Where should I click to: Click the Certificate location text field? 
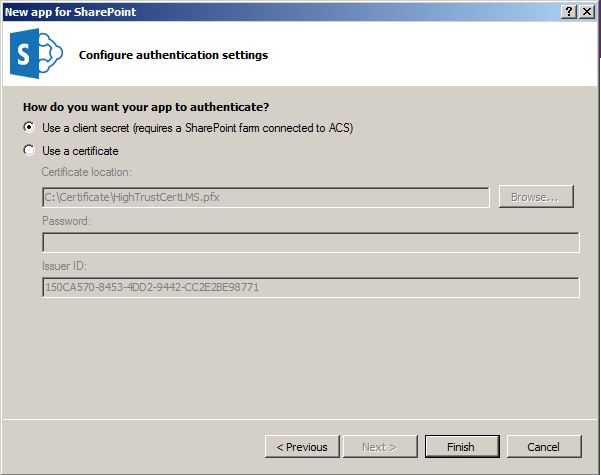point(266,197)
